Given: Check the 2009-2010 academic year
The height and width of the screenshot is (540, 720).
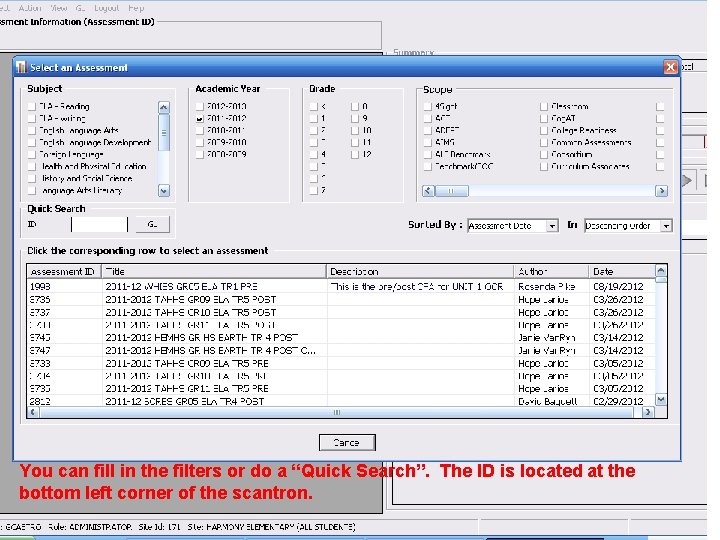Looking at the screenshot, I should click(200, 142).
